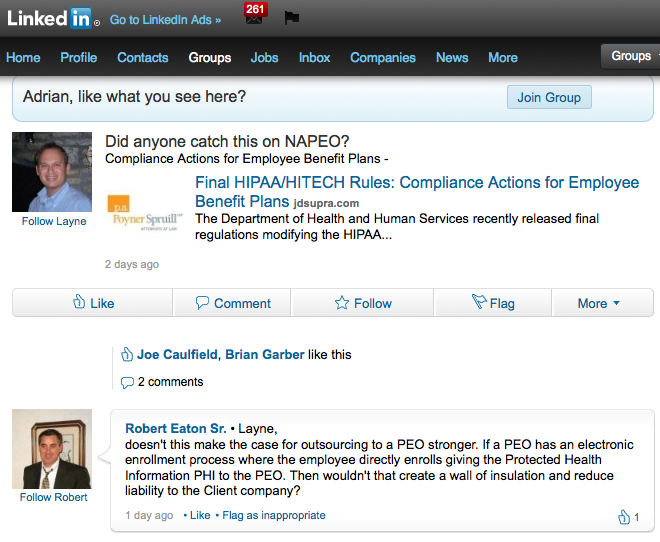The width and height of the screenshot is (660, 542).
Task: Open the Groups search dropdown on the right
Action: [630, 56]
